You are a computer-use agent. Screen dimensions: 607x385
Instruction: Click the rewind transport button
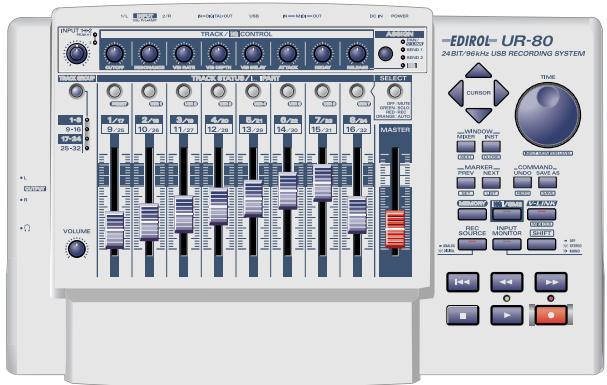(507, 282)
